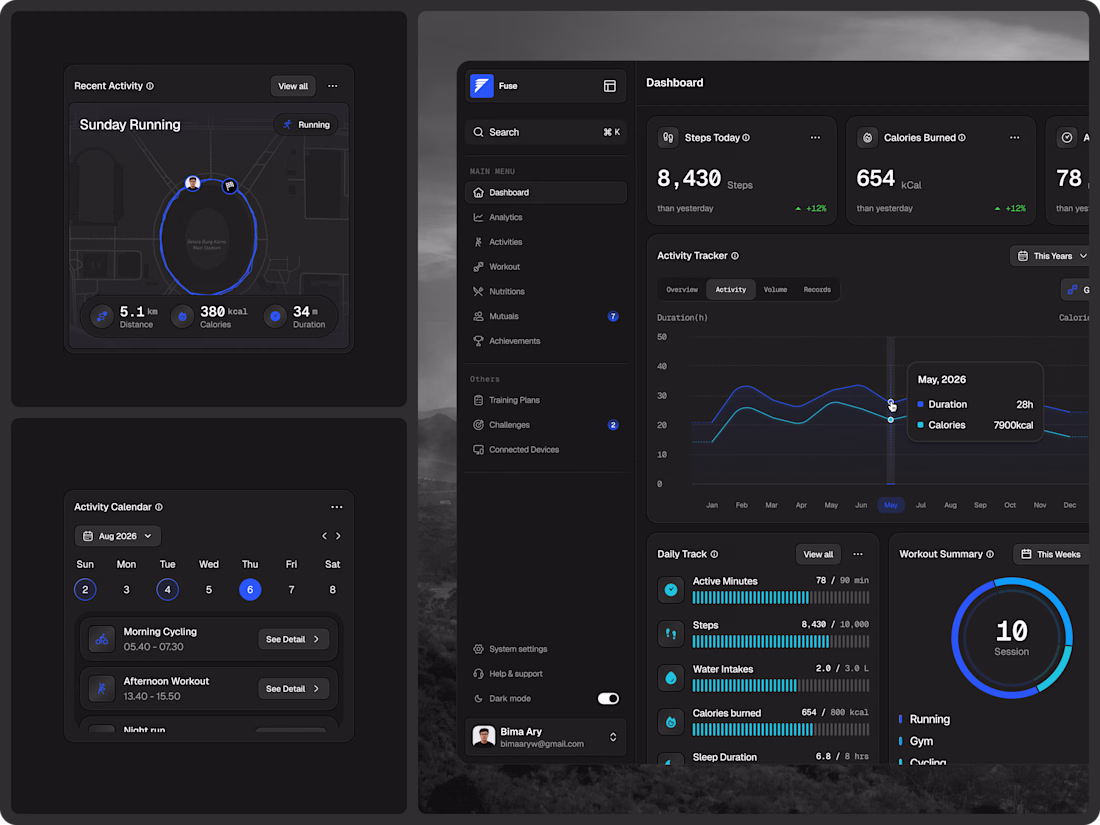Click the Search field in sidebar
The width and height of the screenshot is (1100, 825).
click(x=545, y=132)
